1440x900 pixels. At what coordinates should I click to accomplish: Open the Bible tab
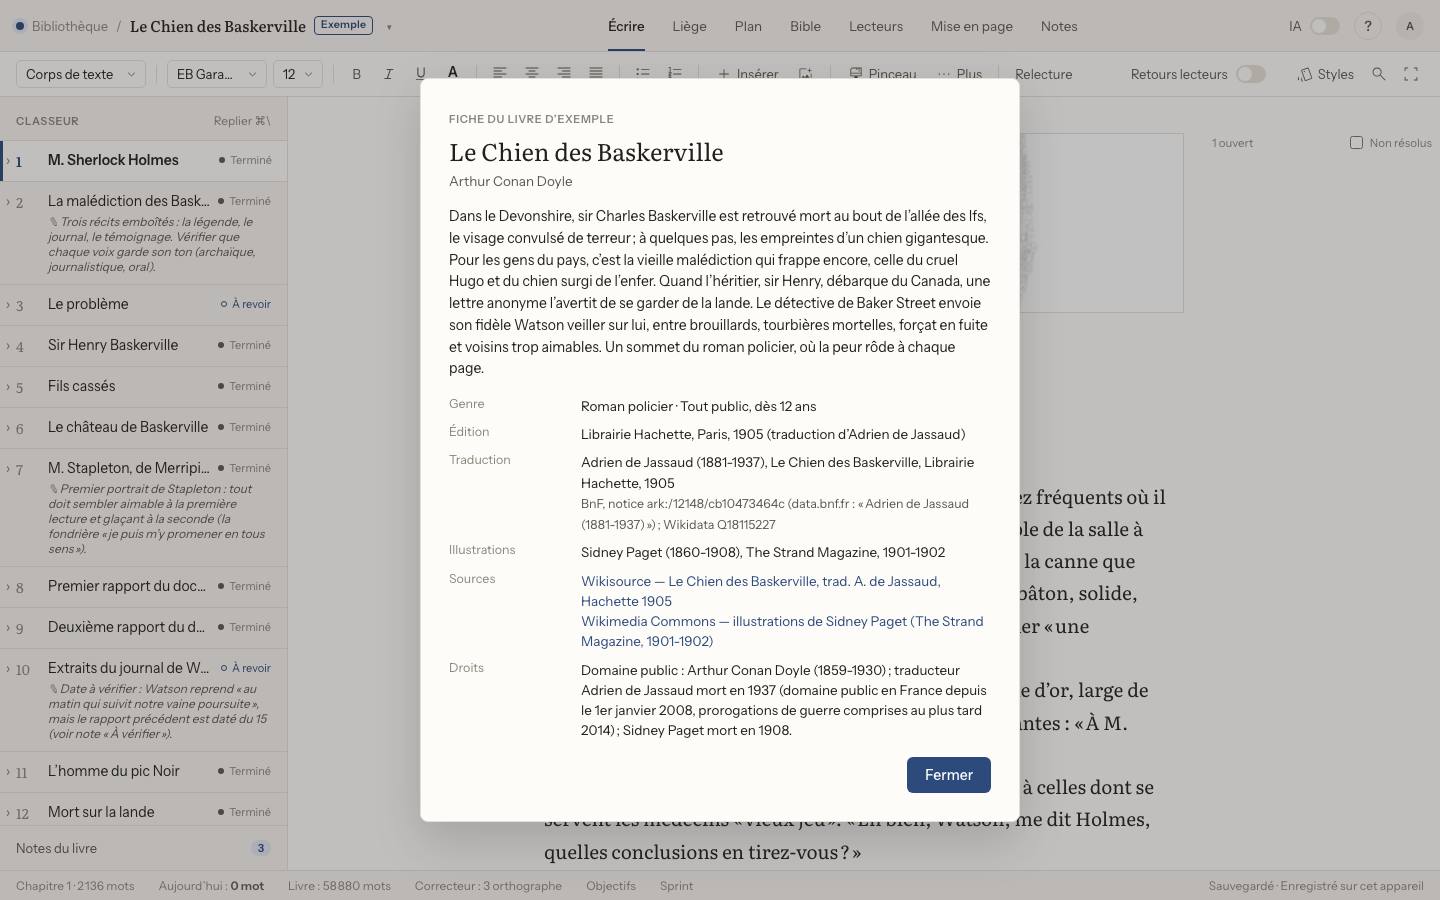coord(805,26)
